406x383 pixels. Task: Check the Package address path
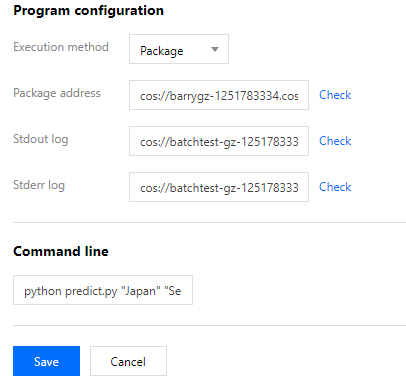tap(335, 95)
